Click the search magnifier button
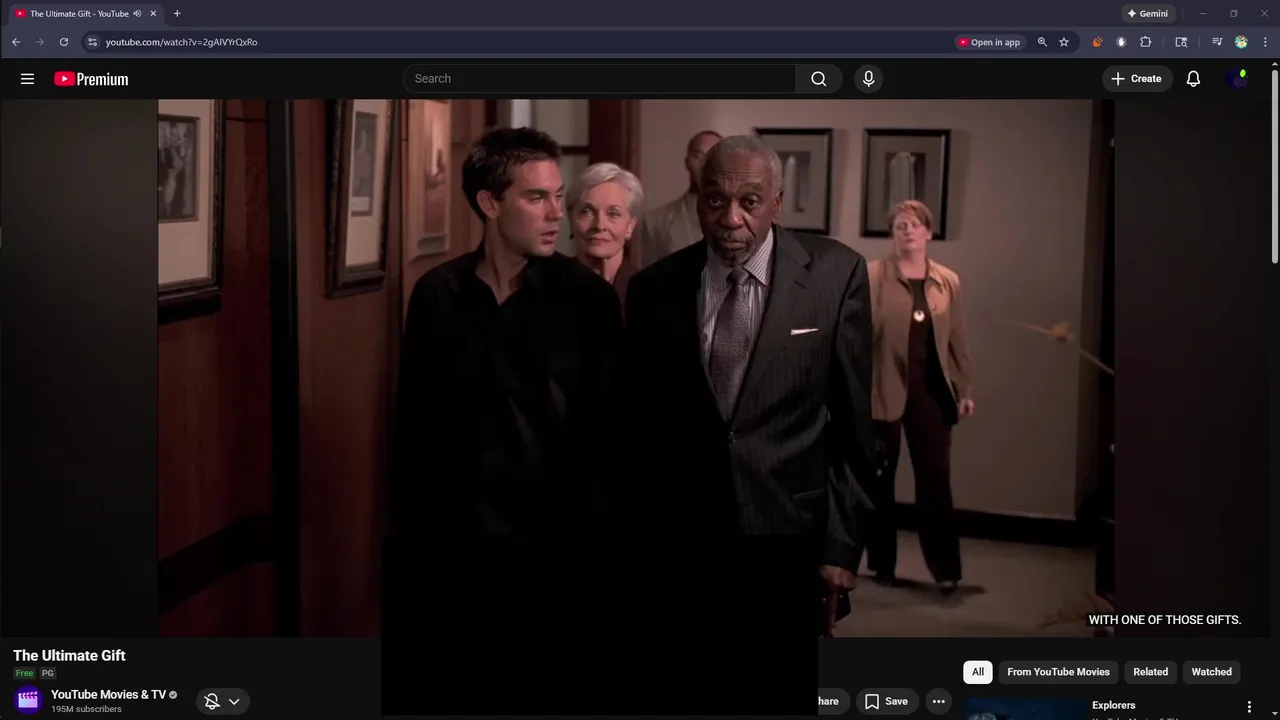Screen dimensions: 1280x720 tap(818, 79)
